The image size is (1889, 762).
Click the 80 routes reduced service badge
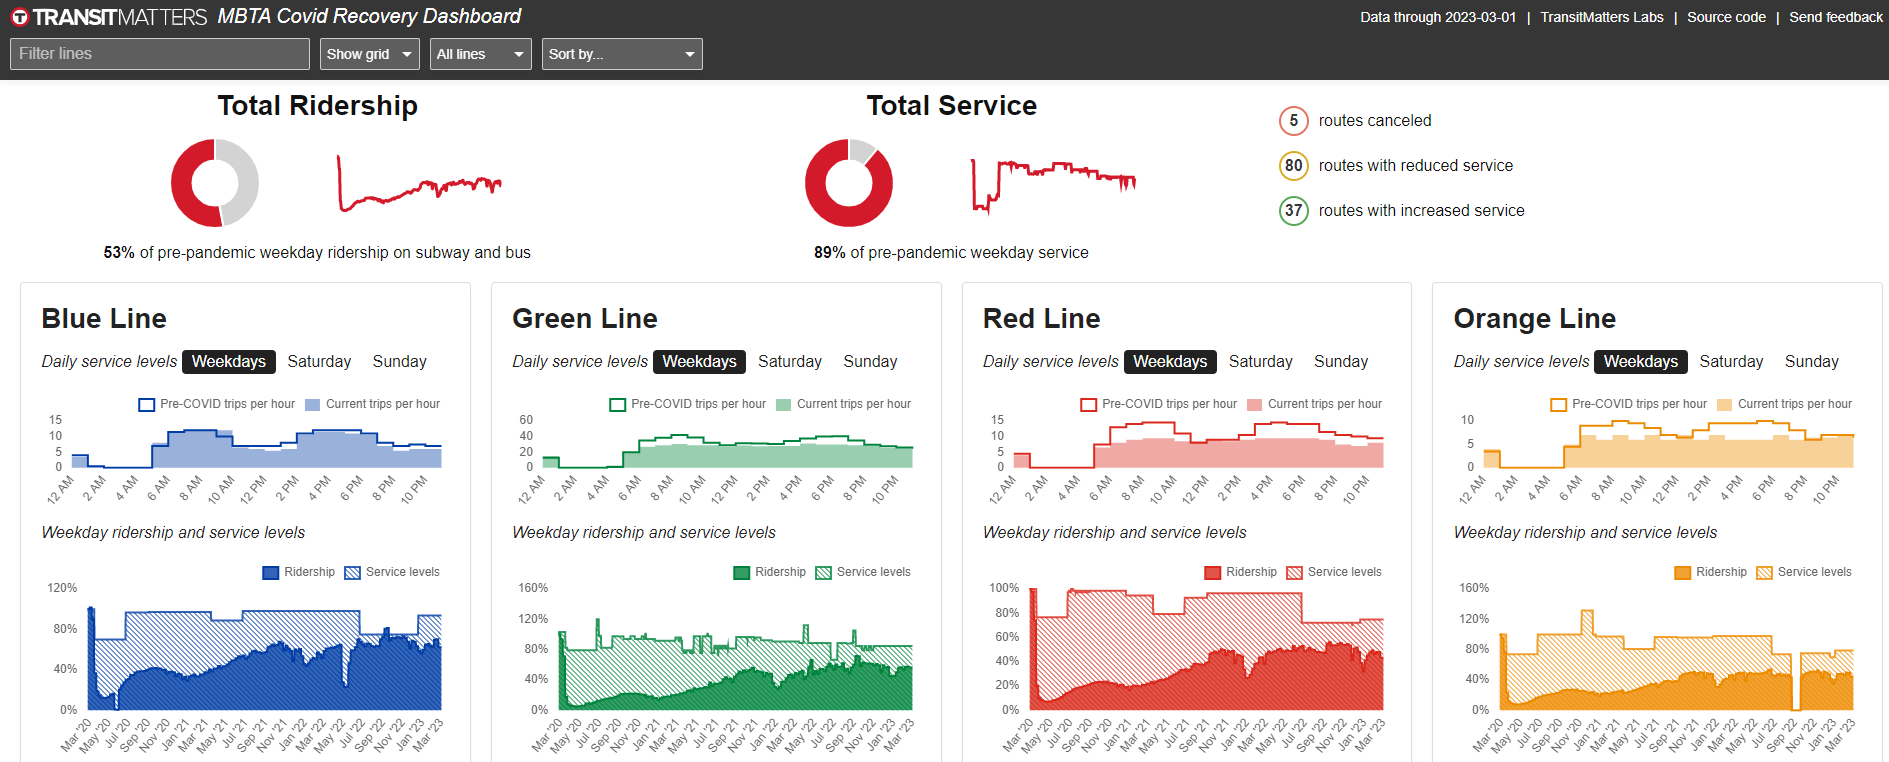tap(1293, 166)
